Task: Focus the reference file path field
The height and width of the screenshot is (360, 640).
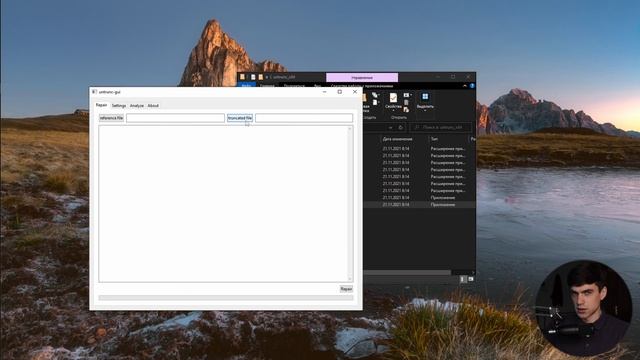Action: pos(176,118)
